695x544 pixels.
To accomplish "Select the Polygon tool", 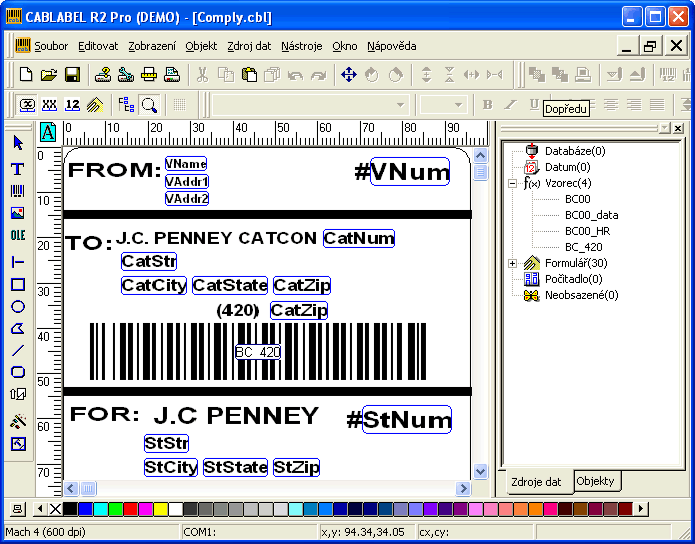I will pyautogui.click(x=18, y=329).
